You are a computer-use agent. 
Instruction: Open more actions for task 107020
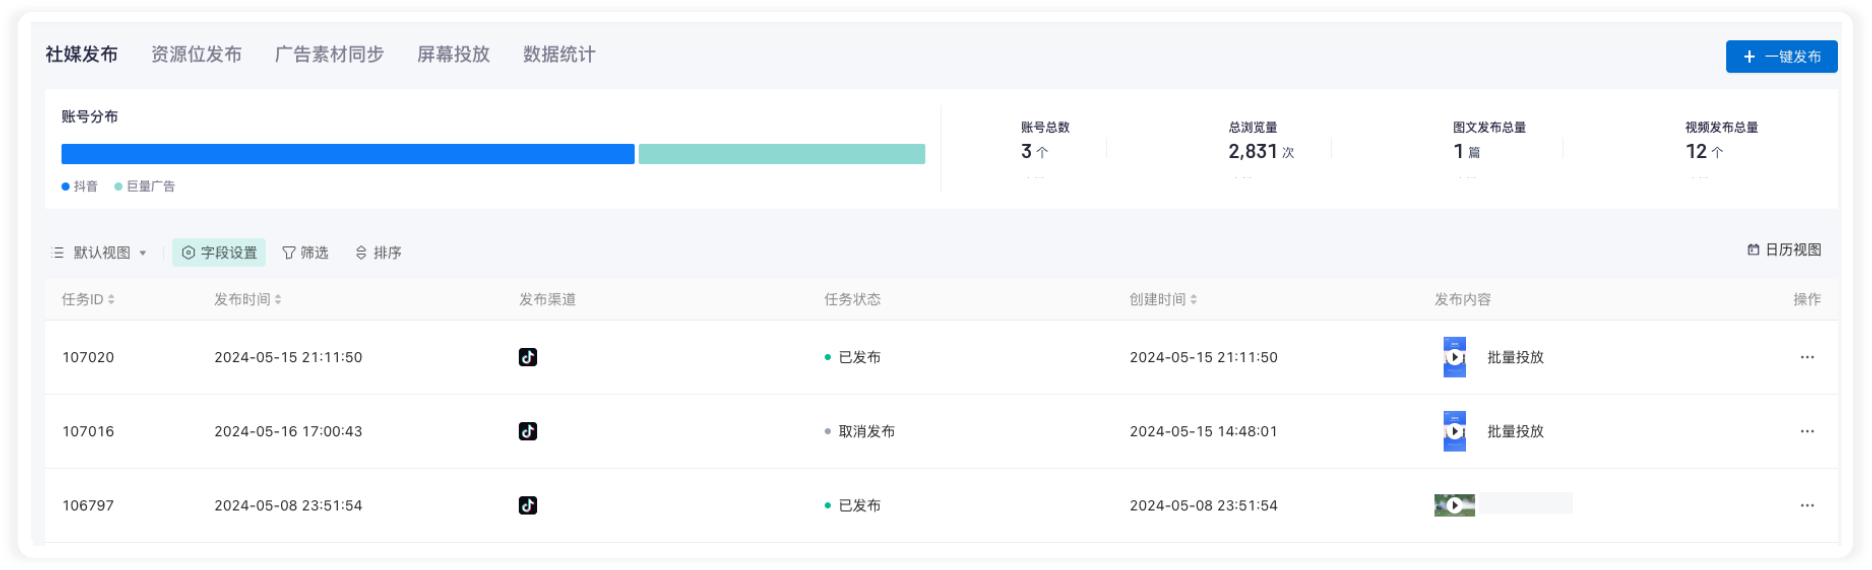coord(1806,357)
